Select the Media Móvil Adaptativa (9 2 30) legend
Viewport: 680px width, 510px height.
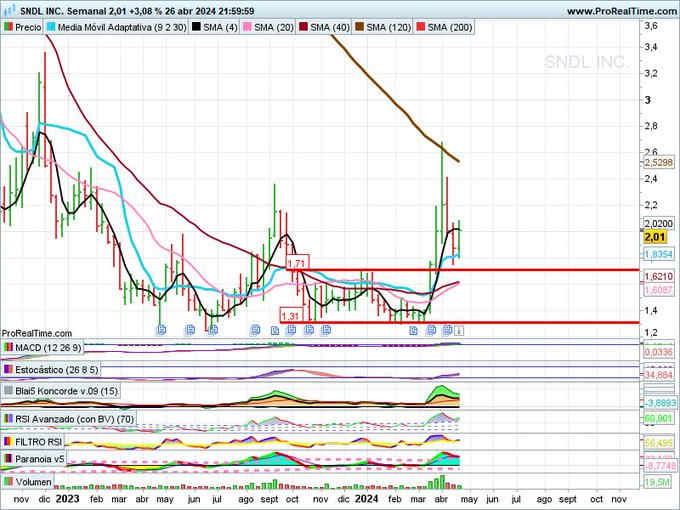click(x=117, y=27)
